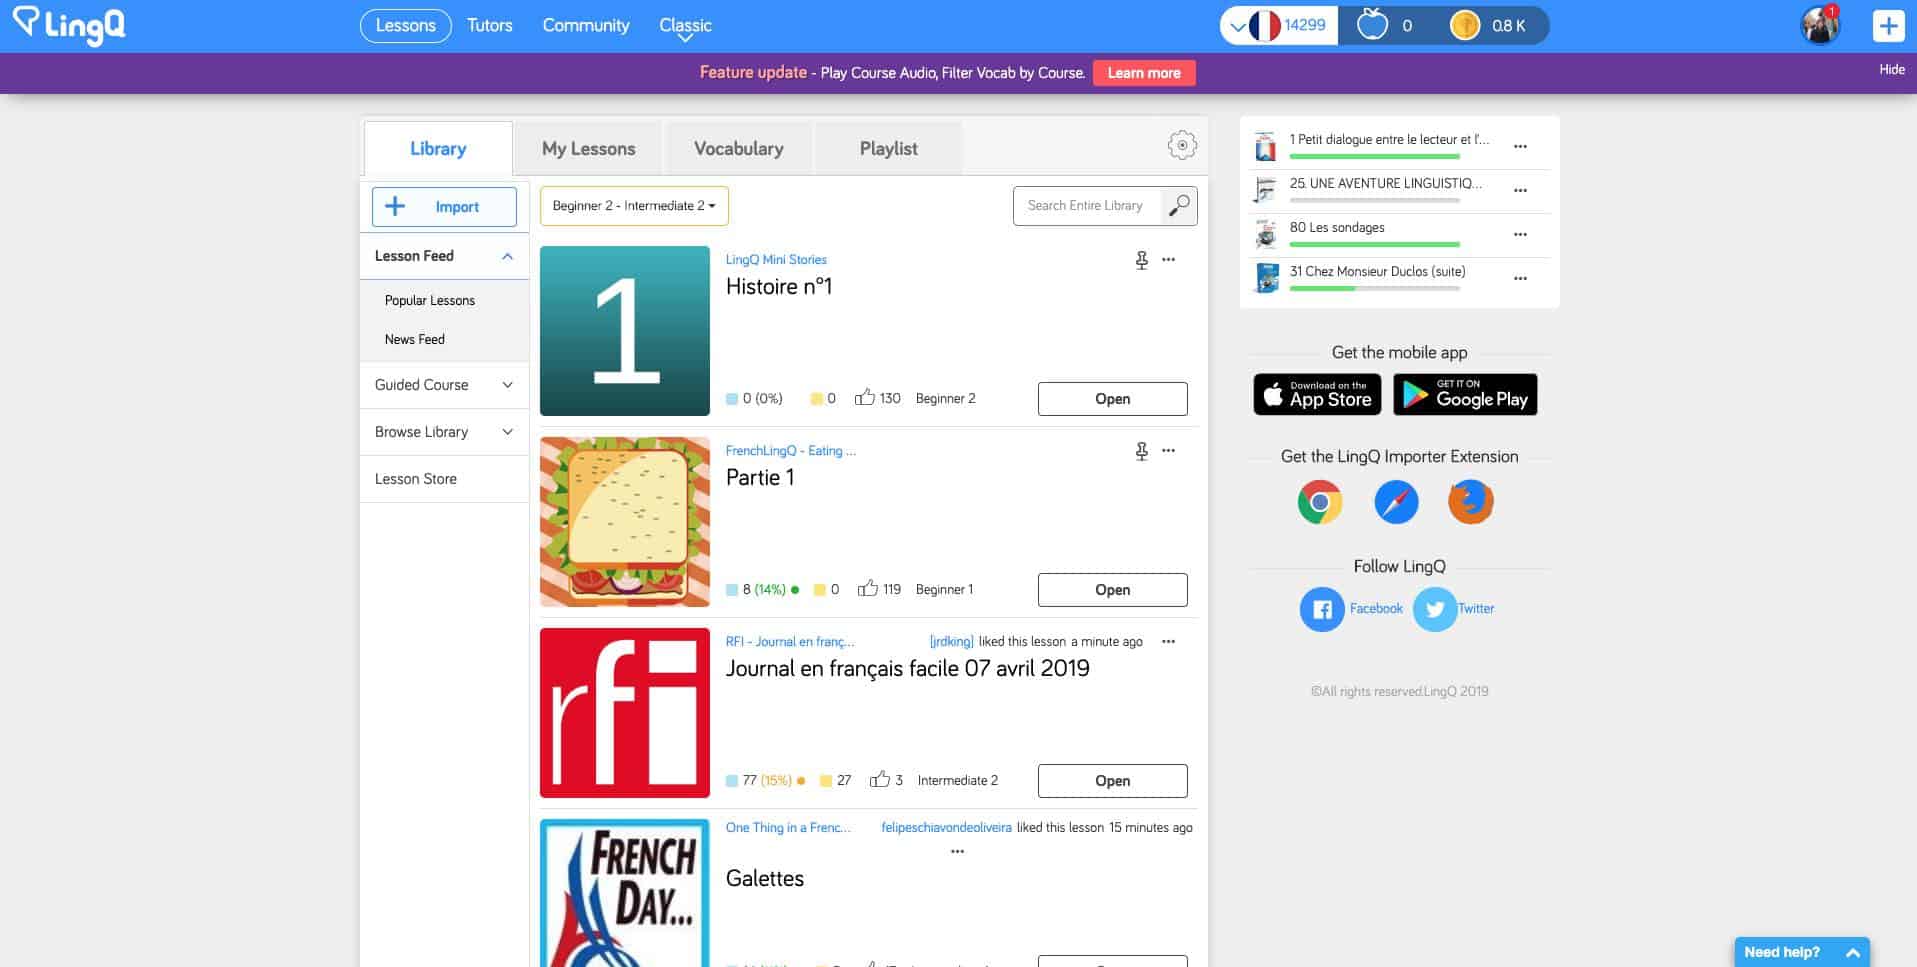Get the Chrome importer extension
1917x967 pixels.
1320,502
